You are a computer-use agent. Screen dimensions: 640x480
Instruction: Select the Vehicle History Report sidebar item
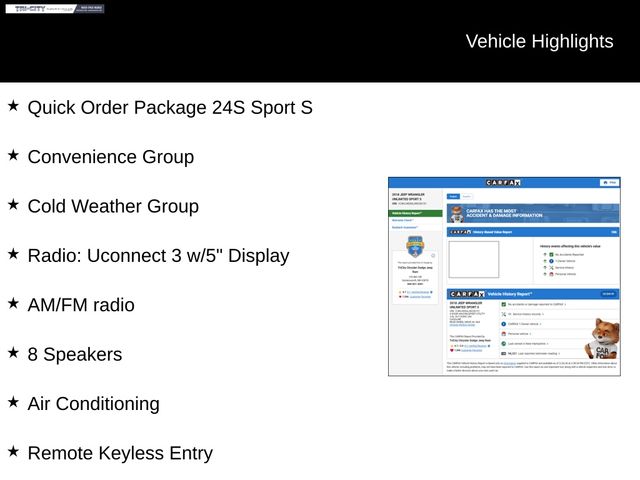coord(415,213)
